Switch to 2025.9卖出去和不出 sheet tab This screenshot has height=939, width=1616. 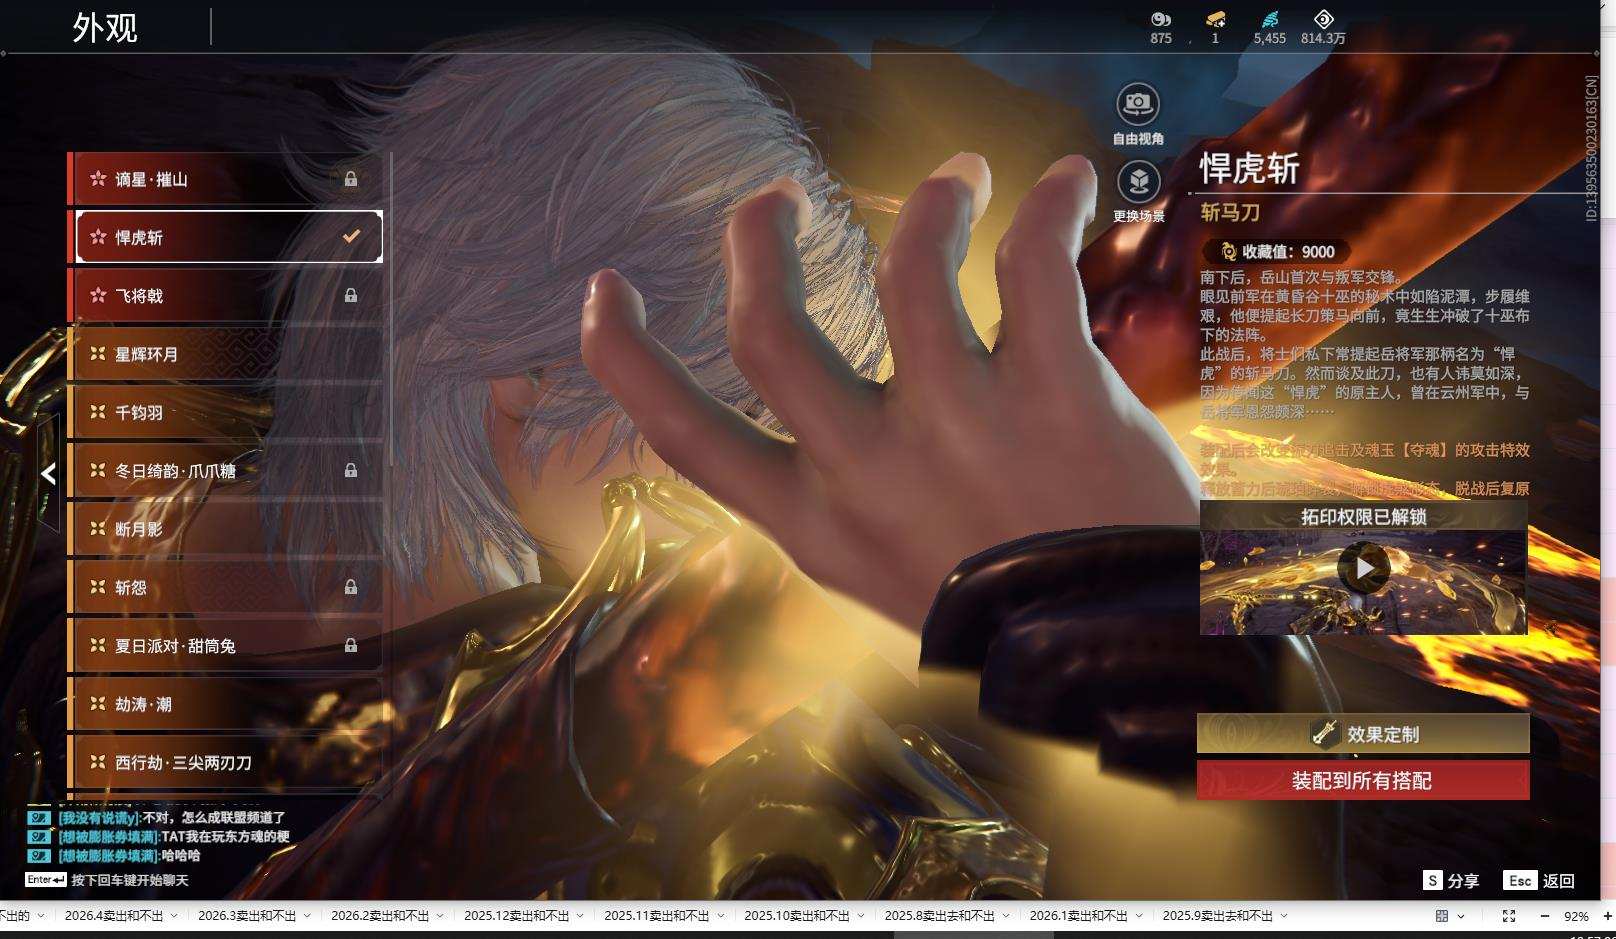(x=1218, y=915)
